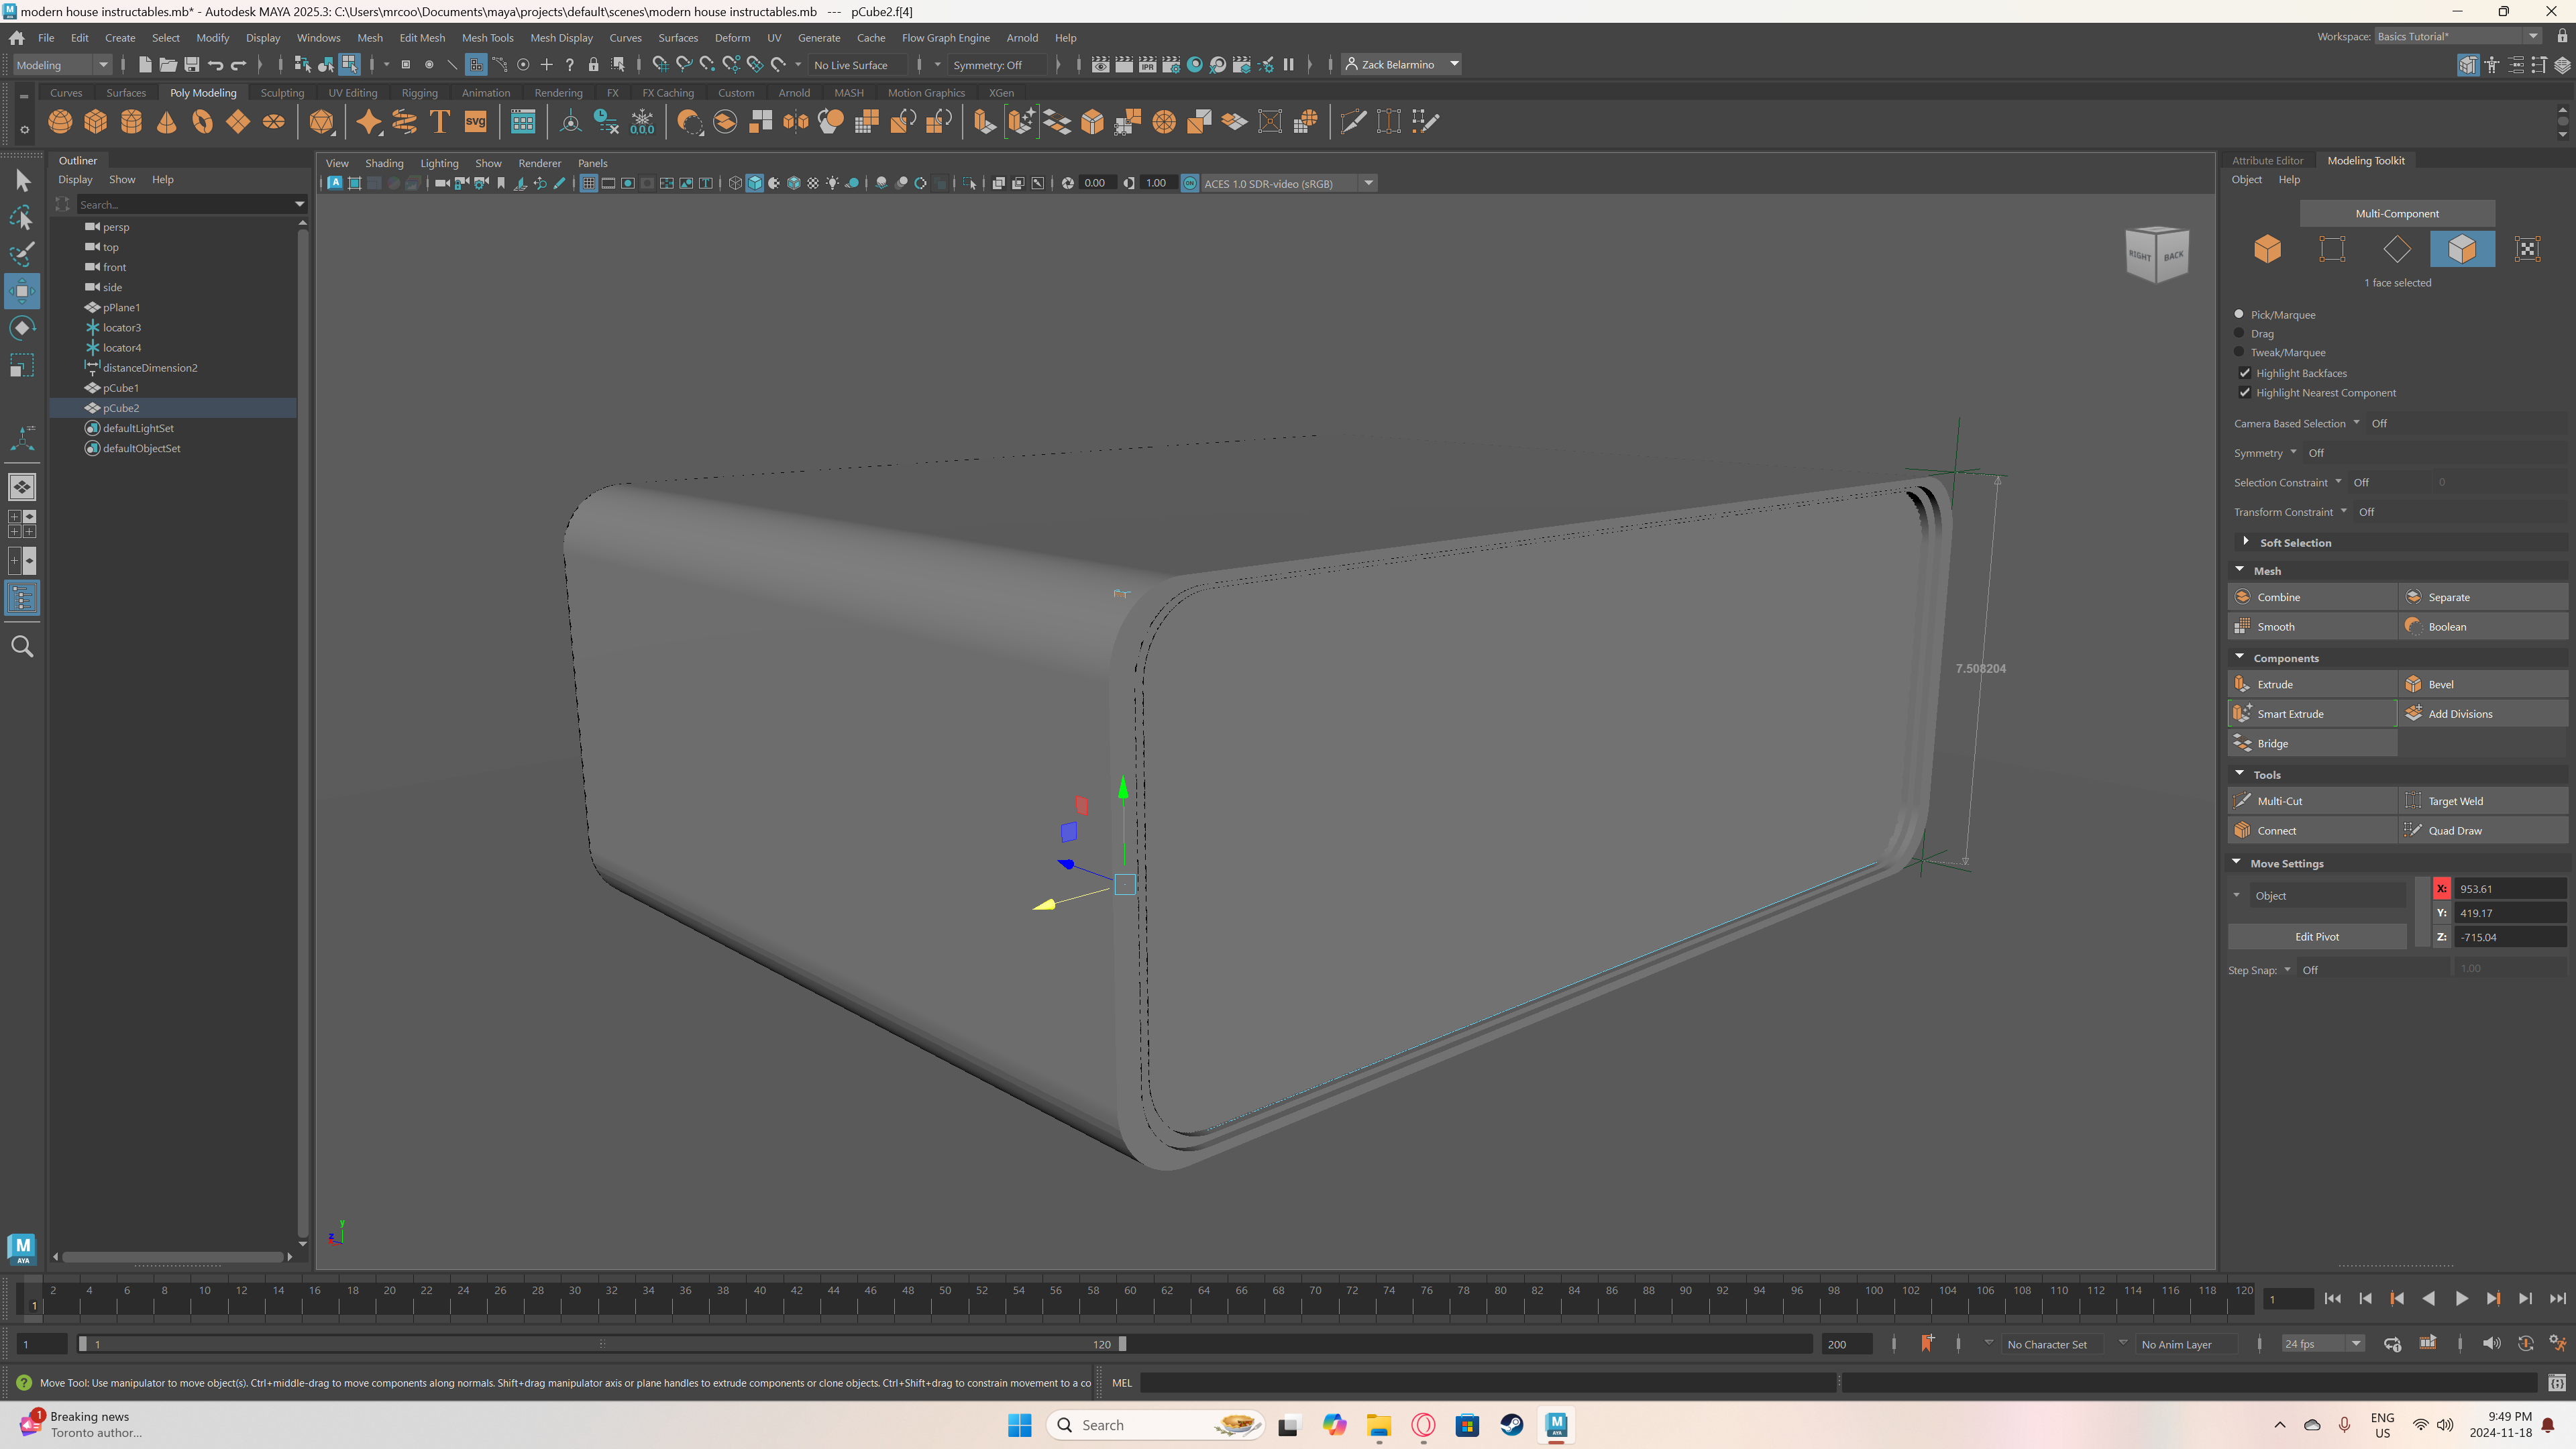
Task: Switch to the Attribute Editor tab
Action: [x=2267, y=160]
